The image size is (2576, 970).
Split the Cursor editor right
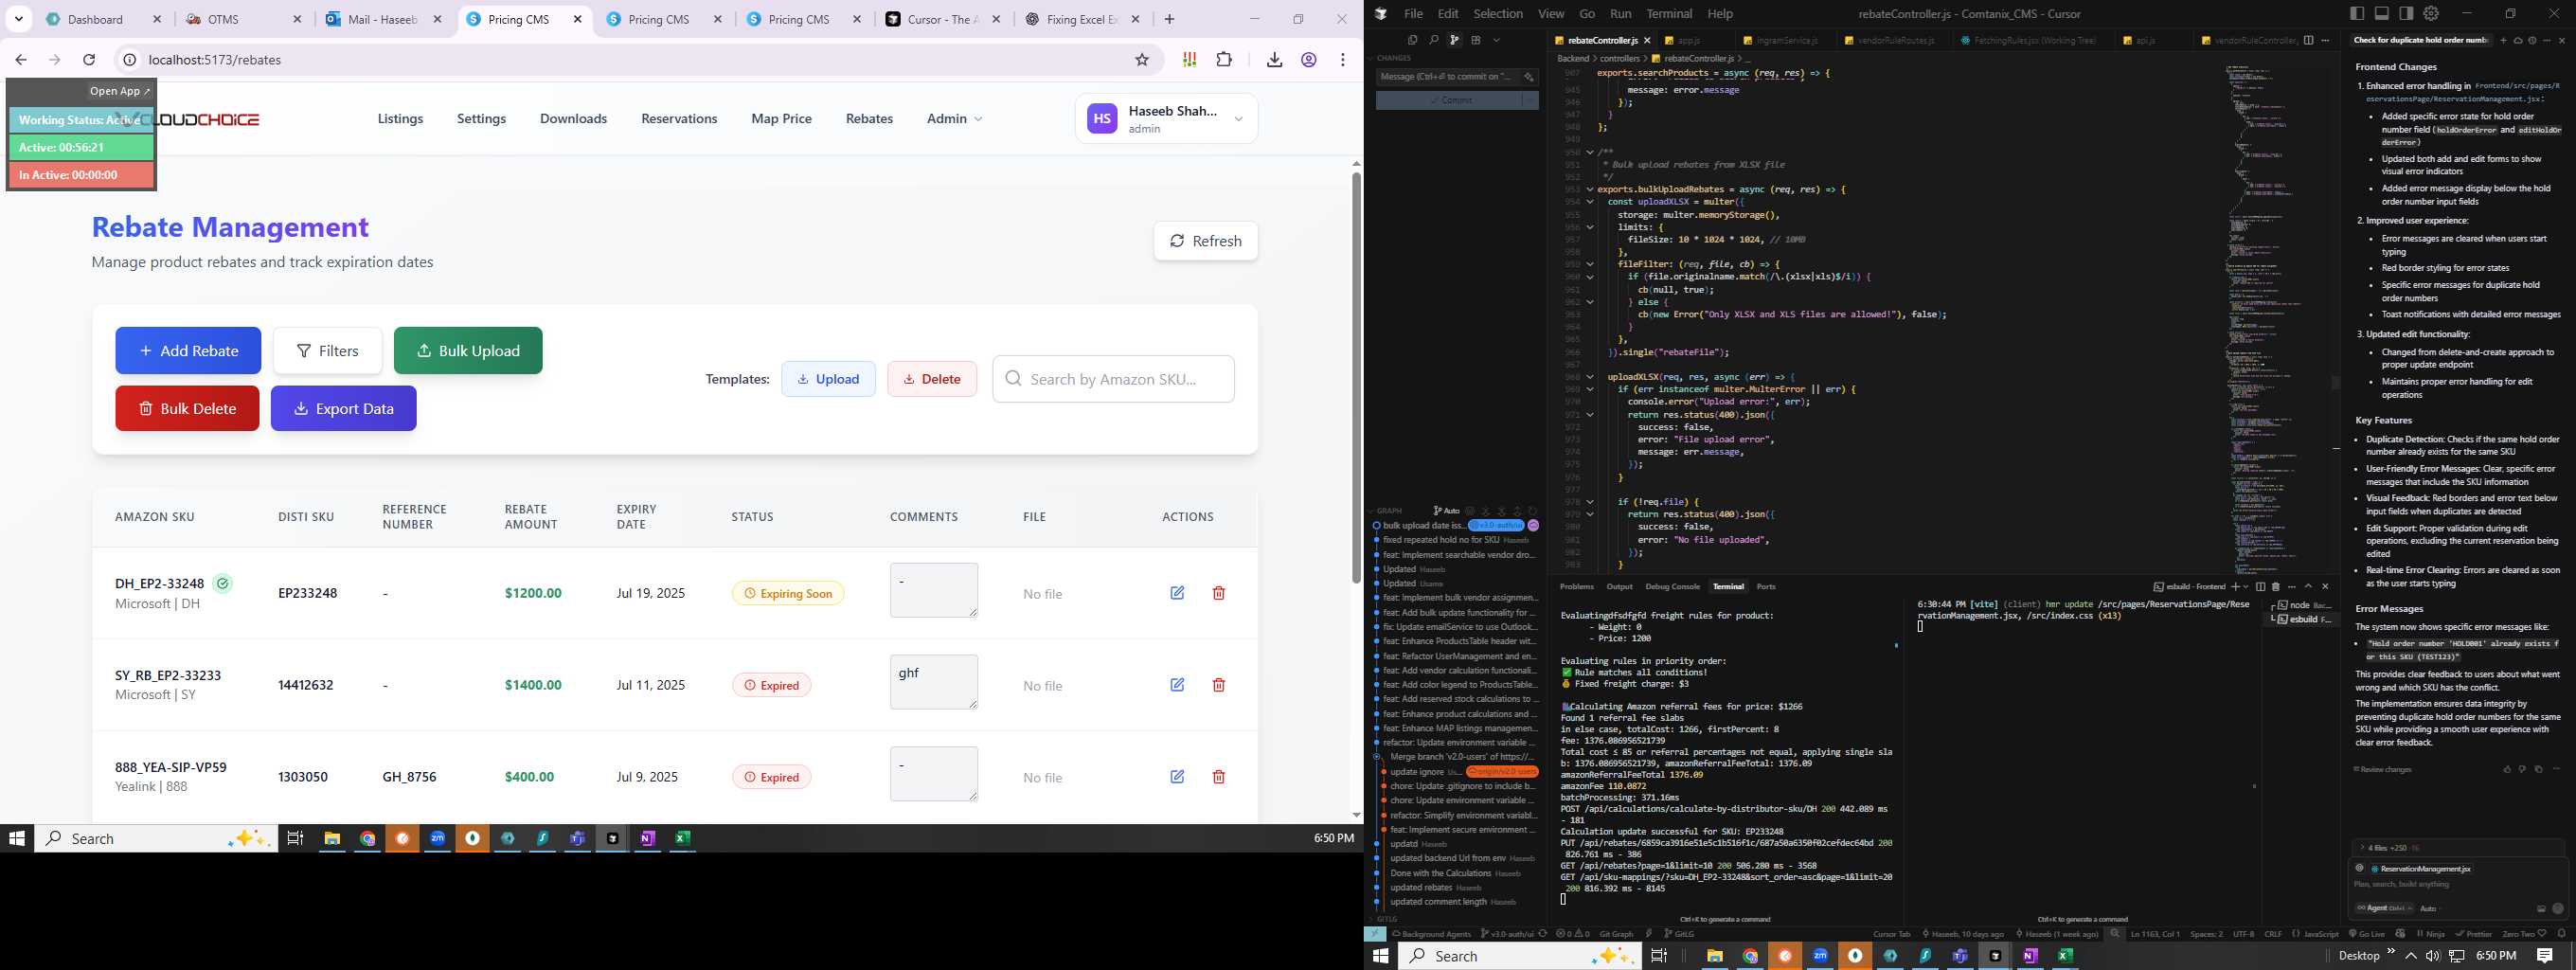[2308, 40]
